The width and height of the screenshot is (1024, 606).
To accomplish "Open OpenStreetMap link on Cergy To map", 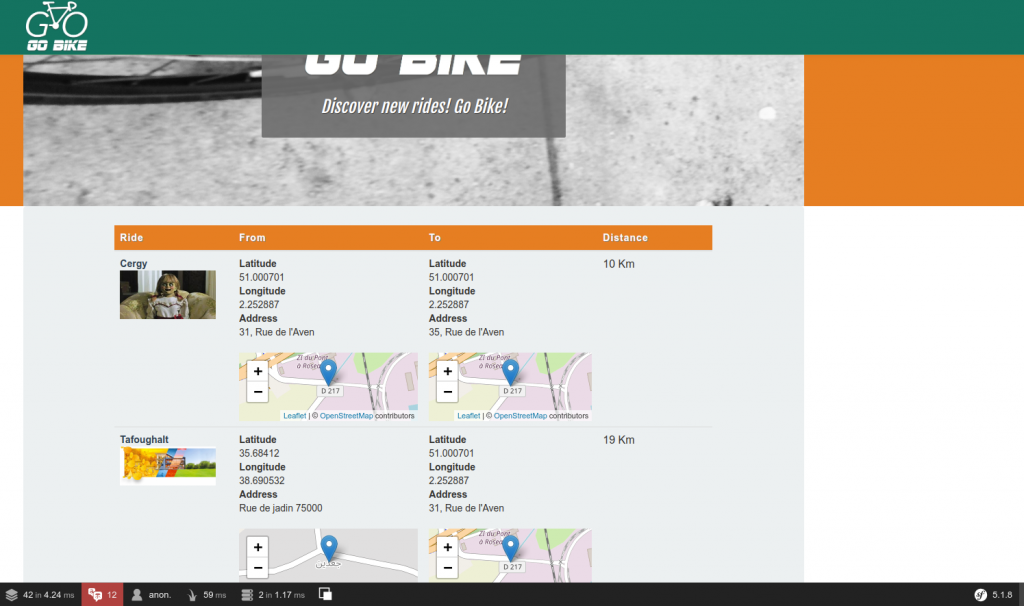I will click(520, 416).
